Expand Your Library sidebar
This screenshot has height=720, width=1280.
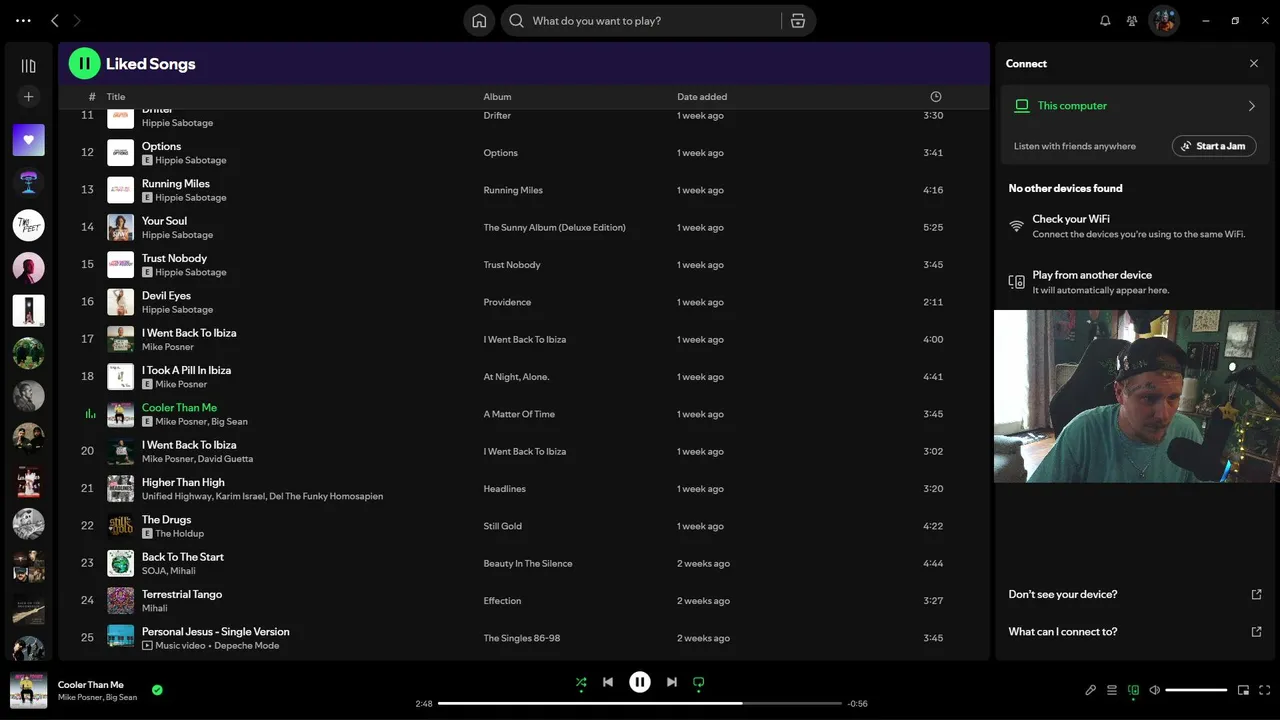(x=28, y=66)
